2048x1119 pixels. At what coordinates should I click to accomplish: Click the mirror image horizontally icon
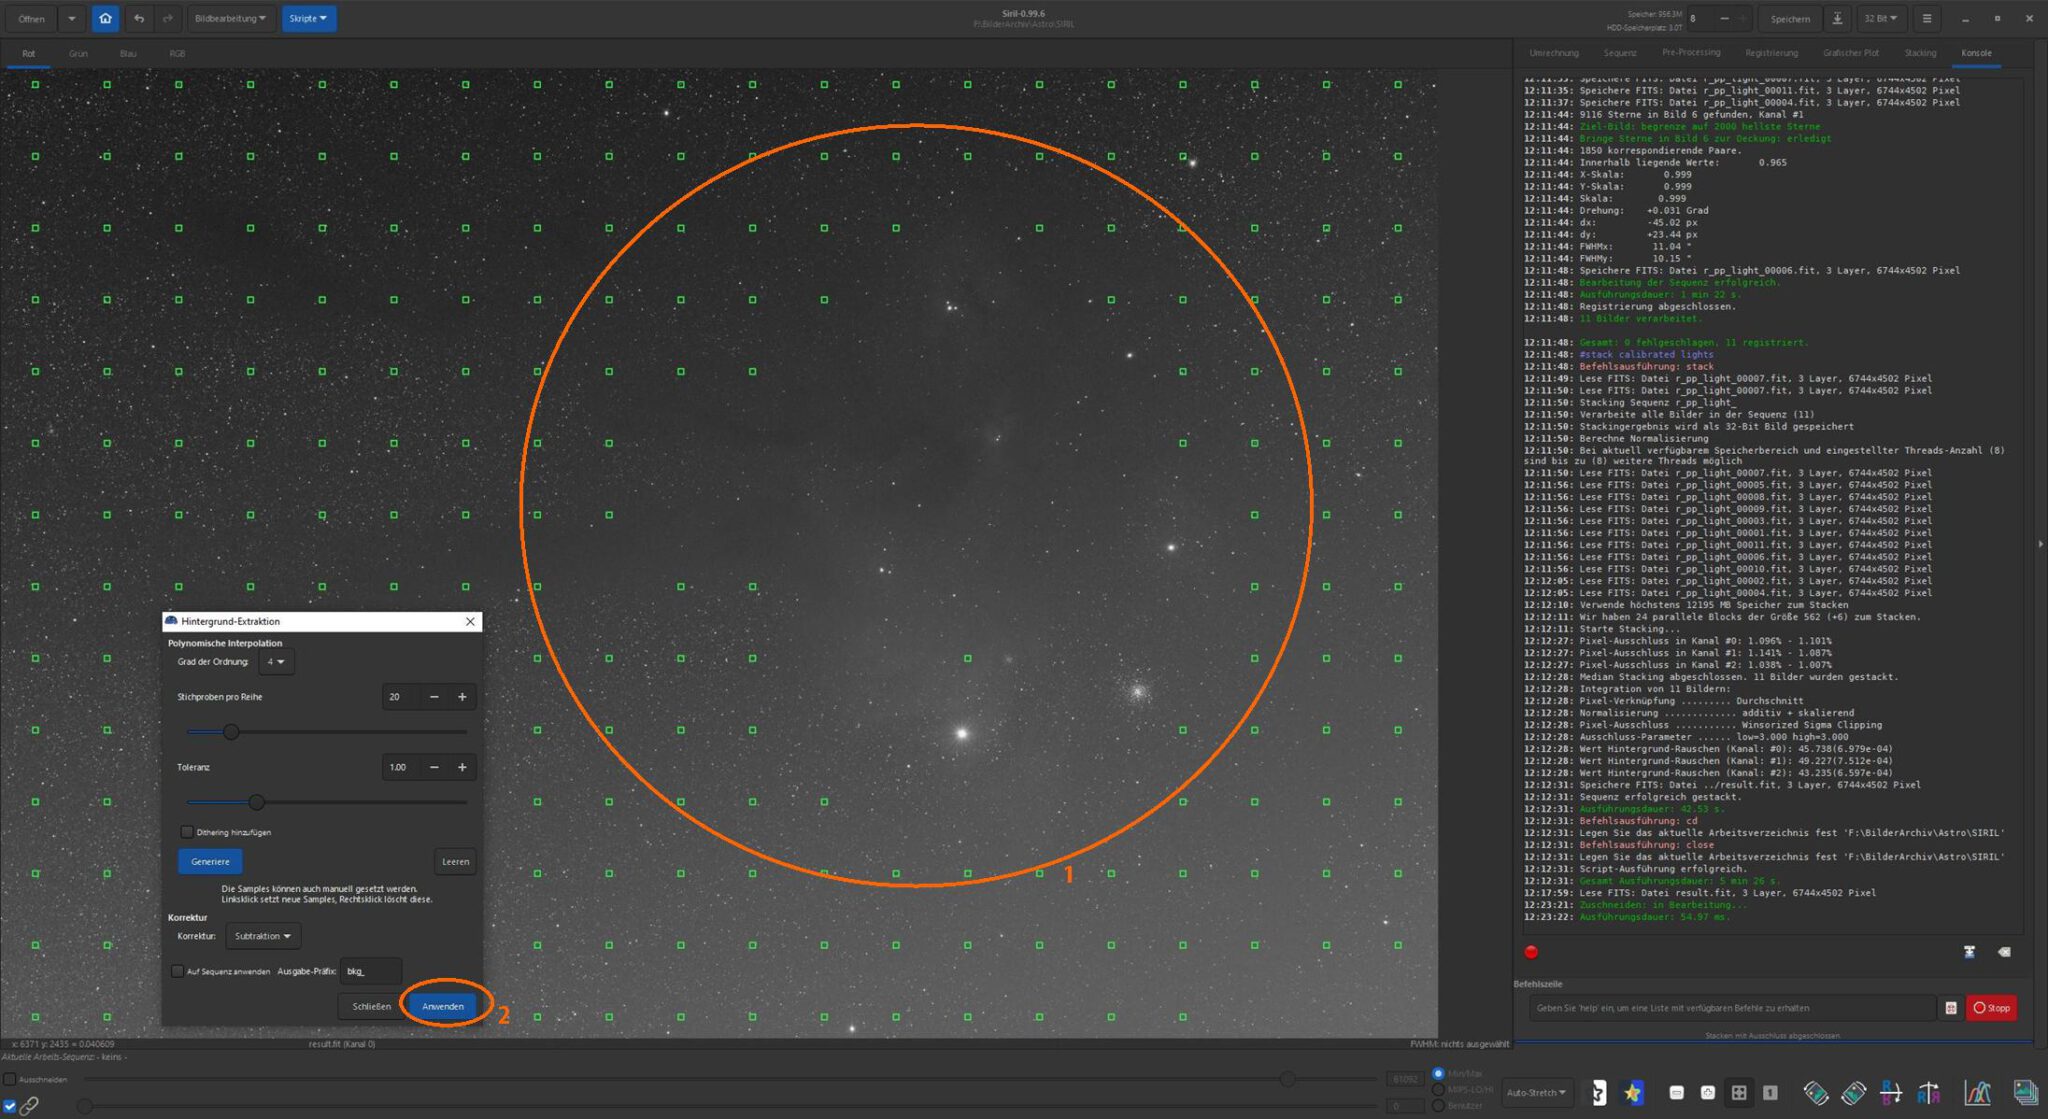pyautogui.click(x=1928, y=1093)
